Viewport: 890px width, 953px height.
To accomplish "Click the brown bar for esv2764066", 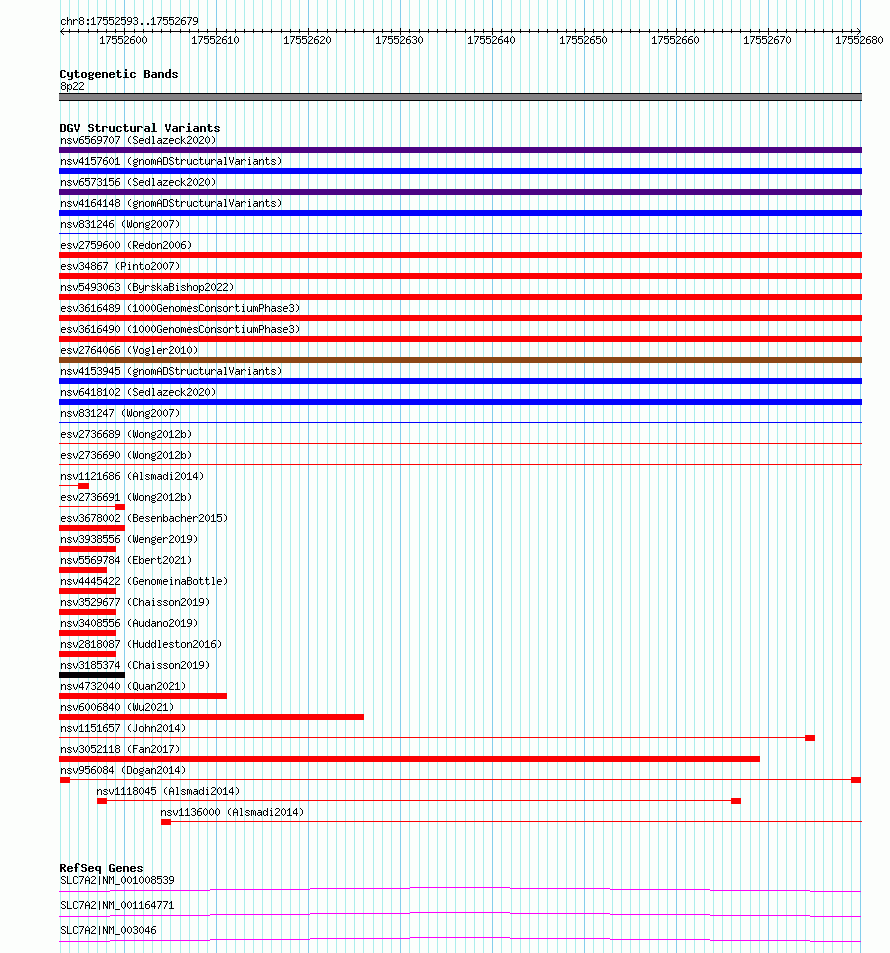I will (460, 360).
